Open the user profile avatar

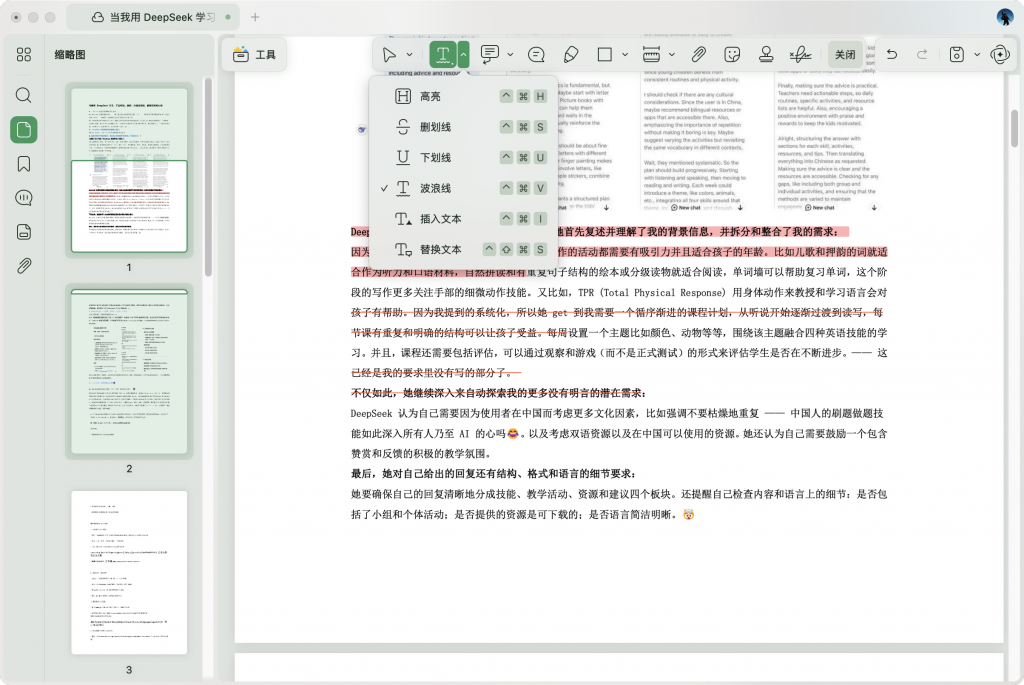point(1005,17)
